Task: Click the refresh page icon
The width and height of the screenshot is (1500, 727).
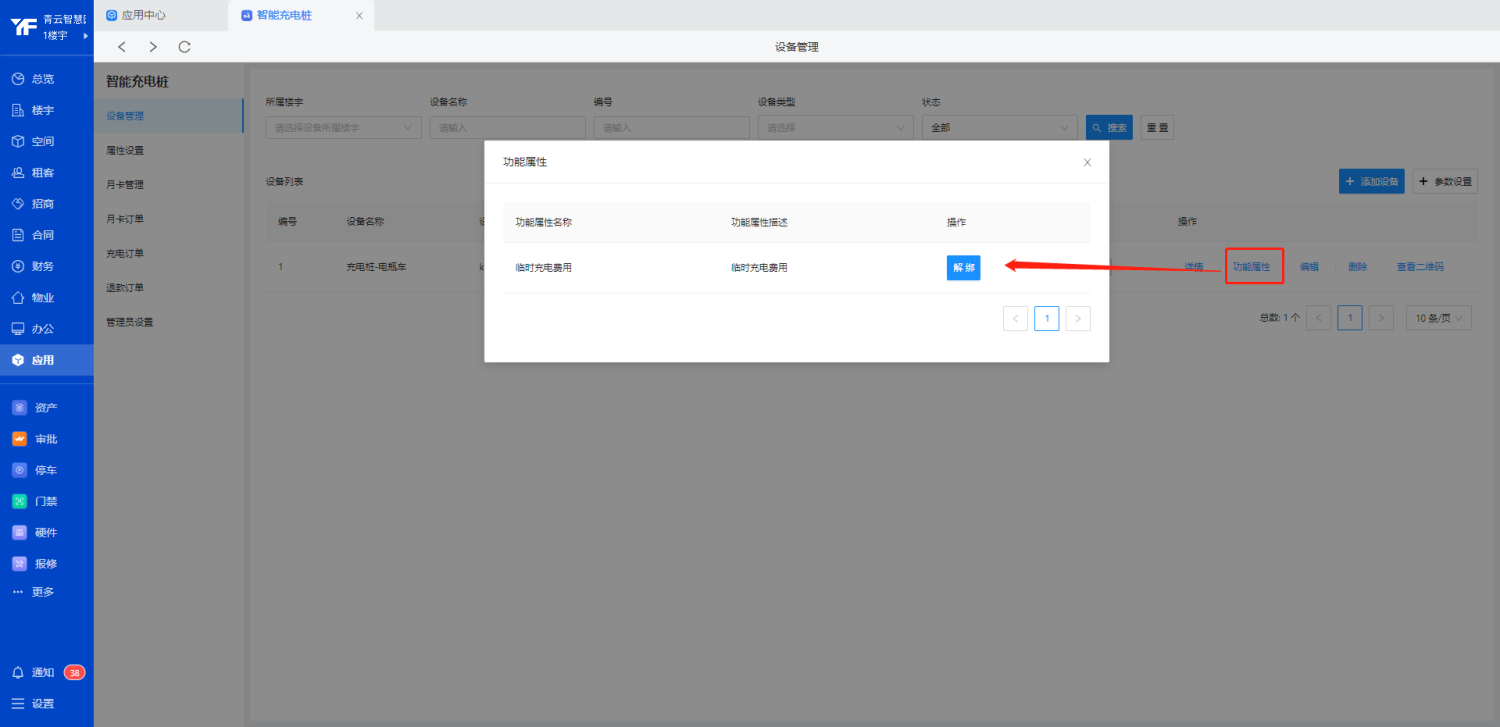Action: 184,47
